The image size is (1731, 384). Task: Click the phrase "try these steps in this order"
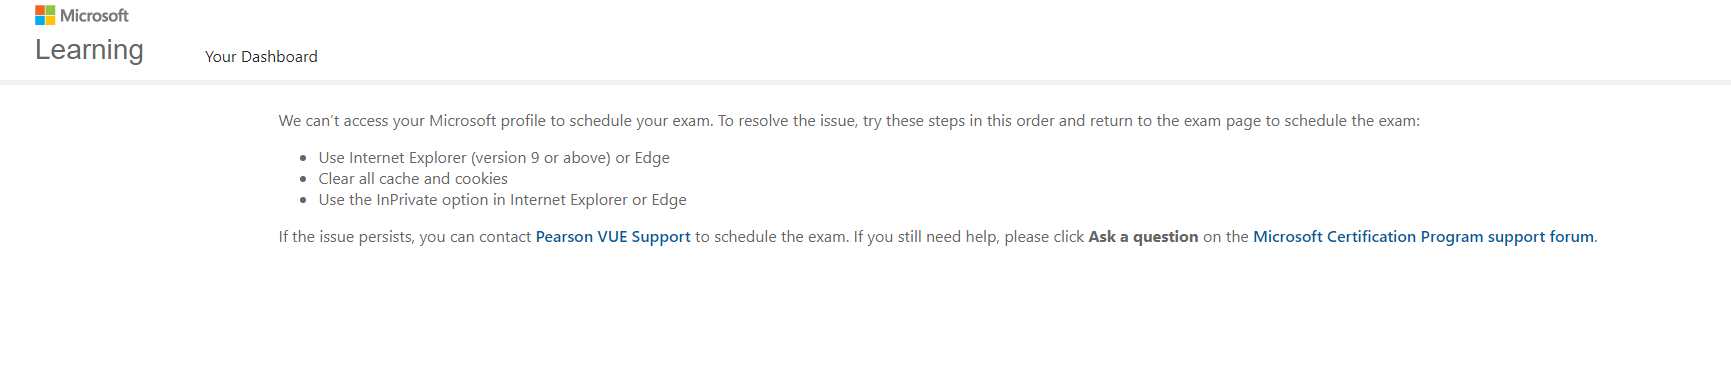(x=959, y=121)
